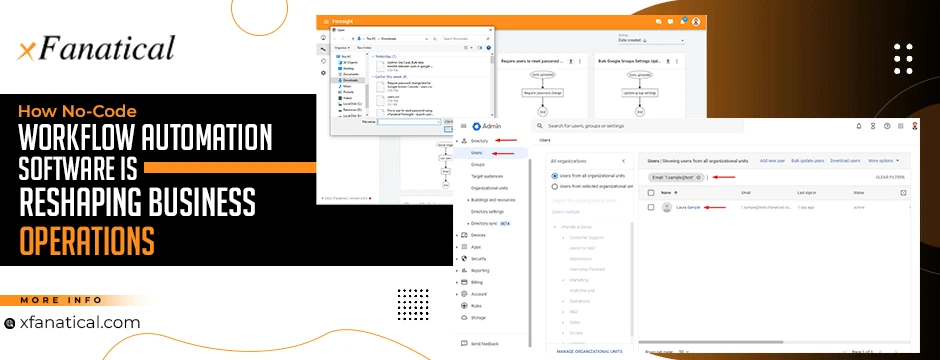This screenshot has height=360, width=940.
Task: Click the Organize menu in Open dialog
Action: pos(342,47)
